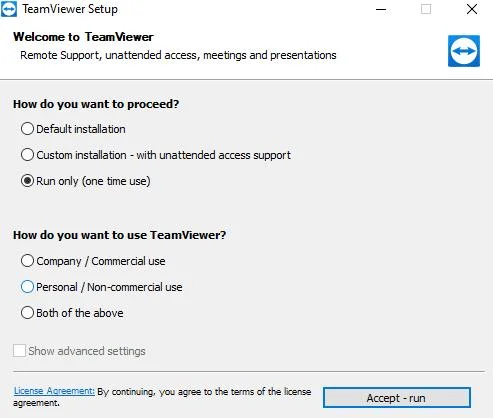Click the greyed-out maximize window button
The width and height of the screenshot is (493, 418).
(426, 9)
